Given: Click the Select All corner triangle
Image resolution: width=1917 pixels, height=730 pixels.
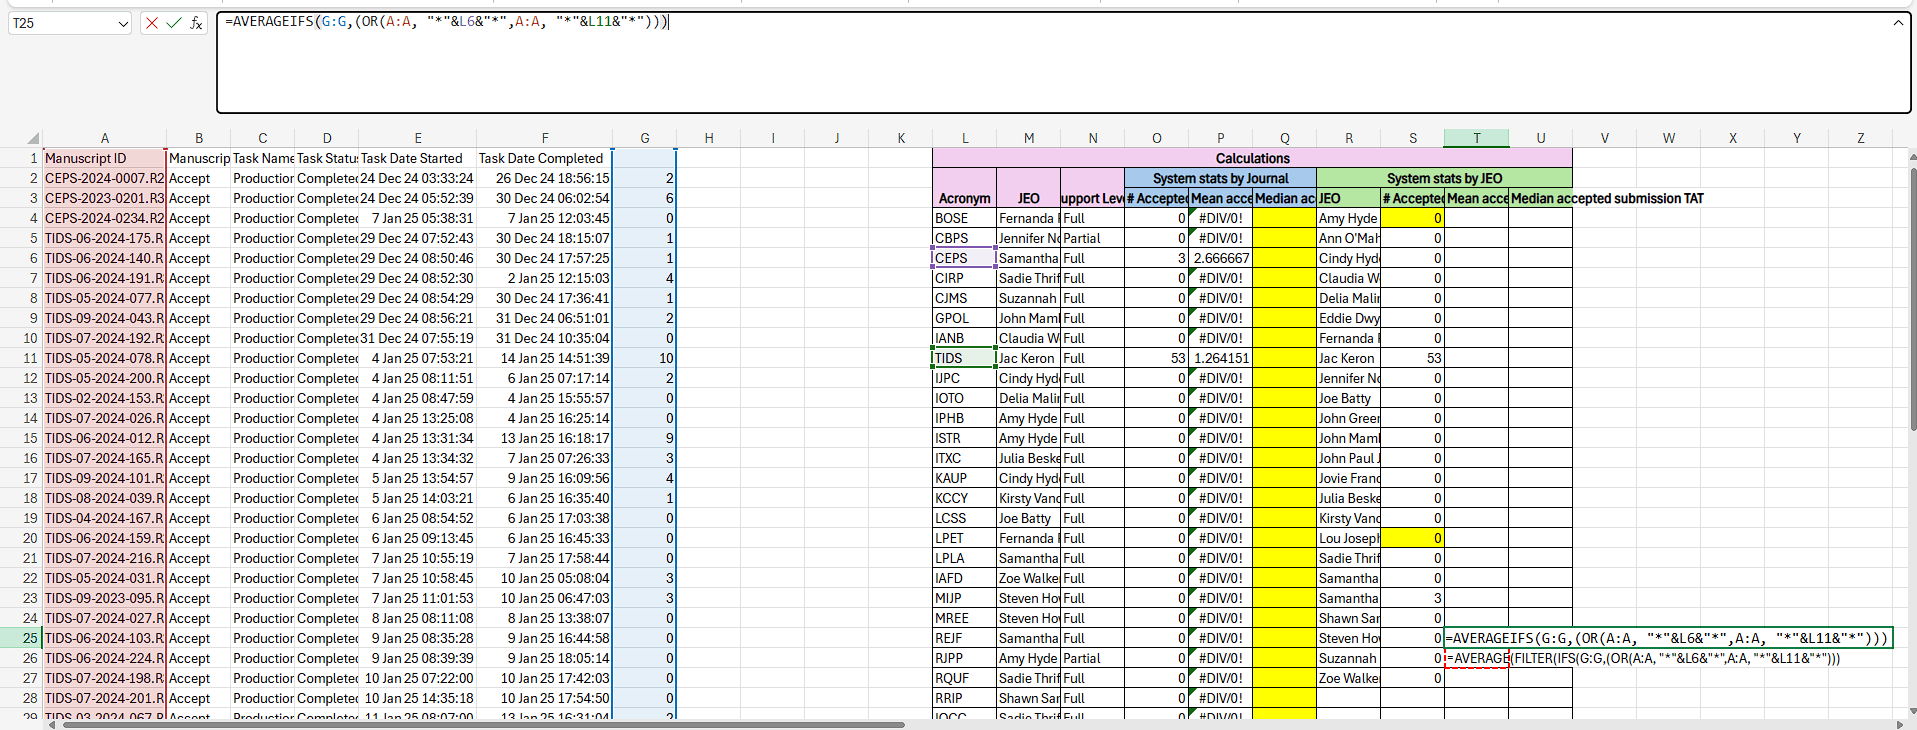Looking at the screenshot, I should [x=33, y=138].
